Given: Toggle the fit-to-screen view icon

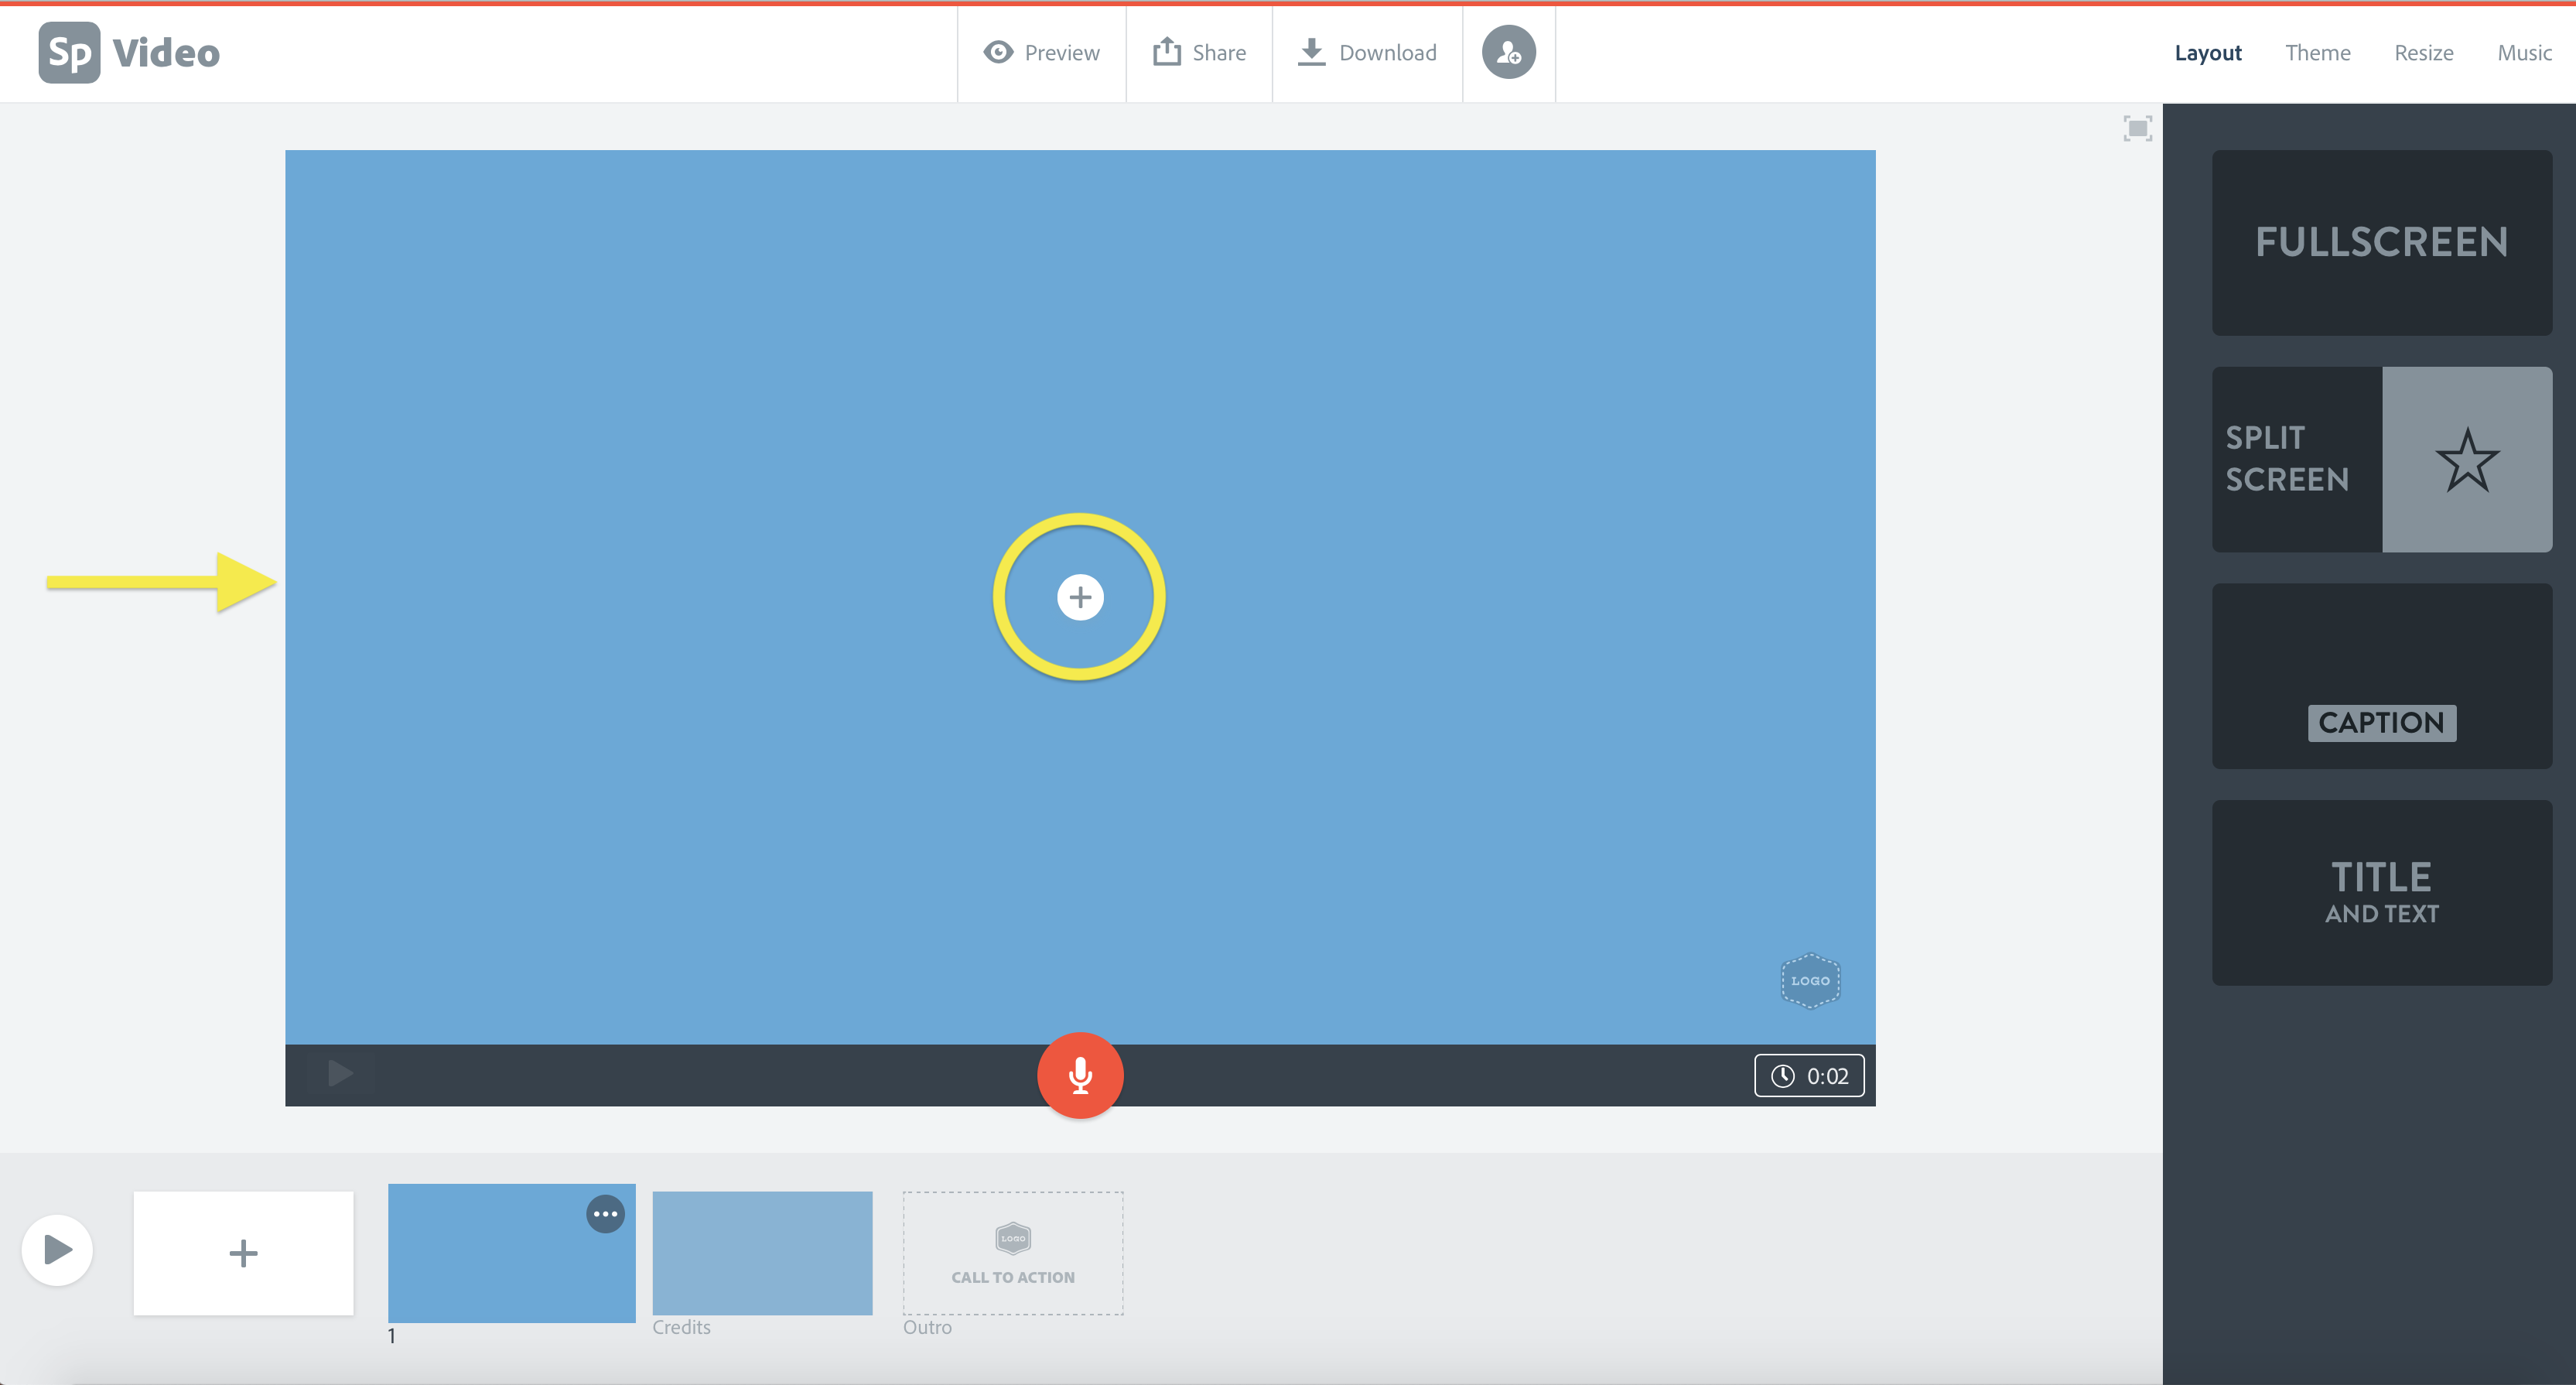Looking at the screenshot, I should [2137, 128].
